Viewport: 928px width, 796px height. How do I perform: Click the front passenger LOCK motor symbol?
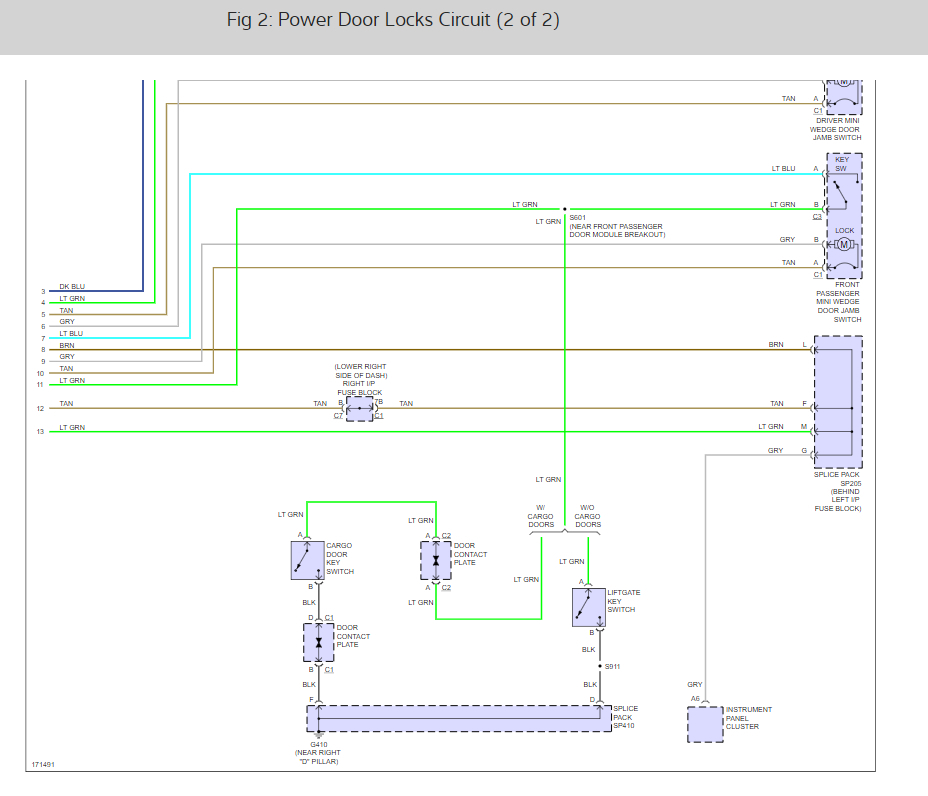pos(843,244)
